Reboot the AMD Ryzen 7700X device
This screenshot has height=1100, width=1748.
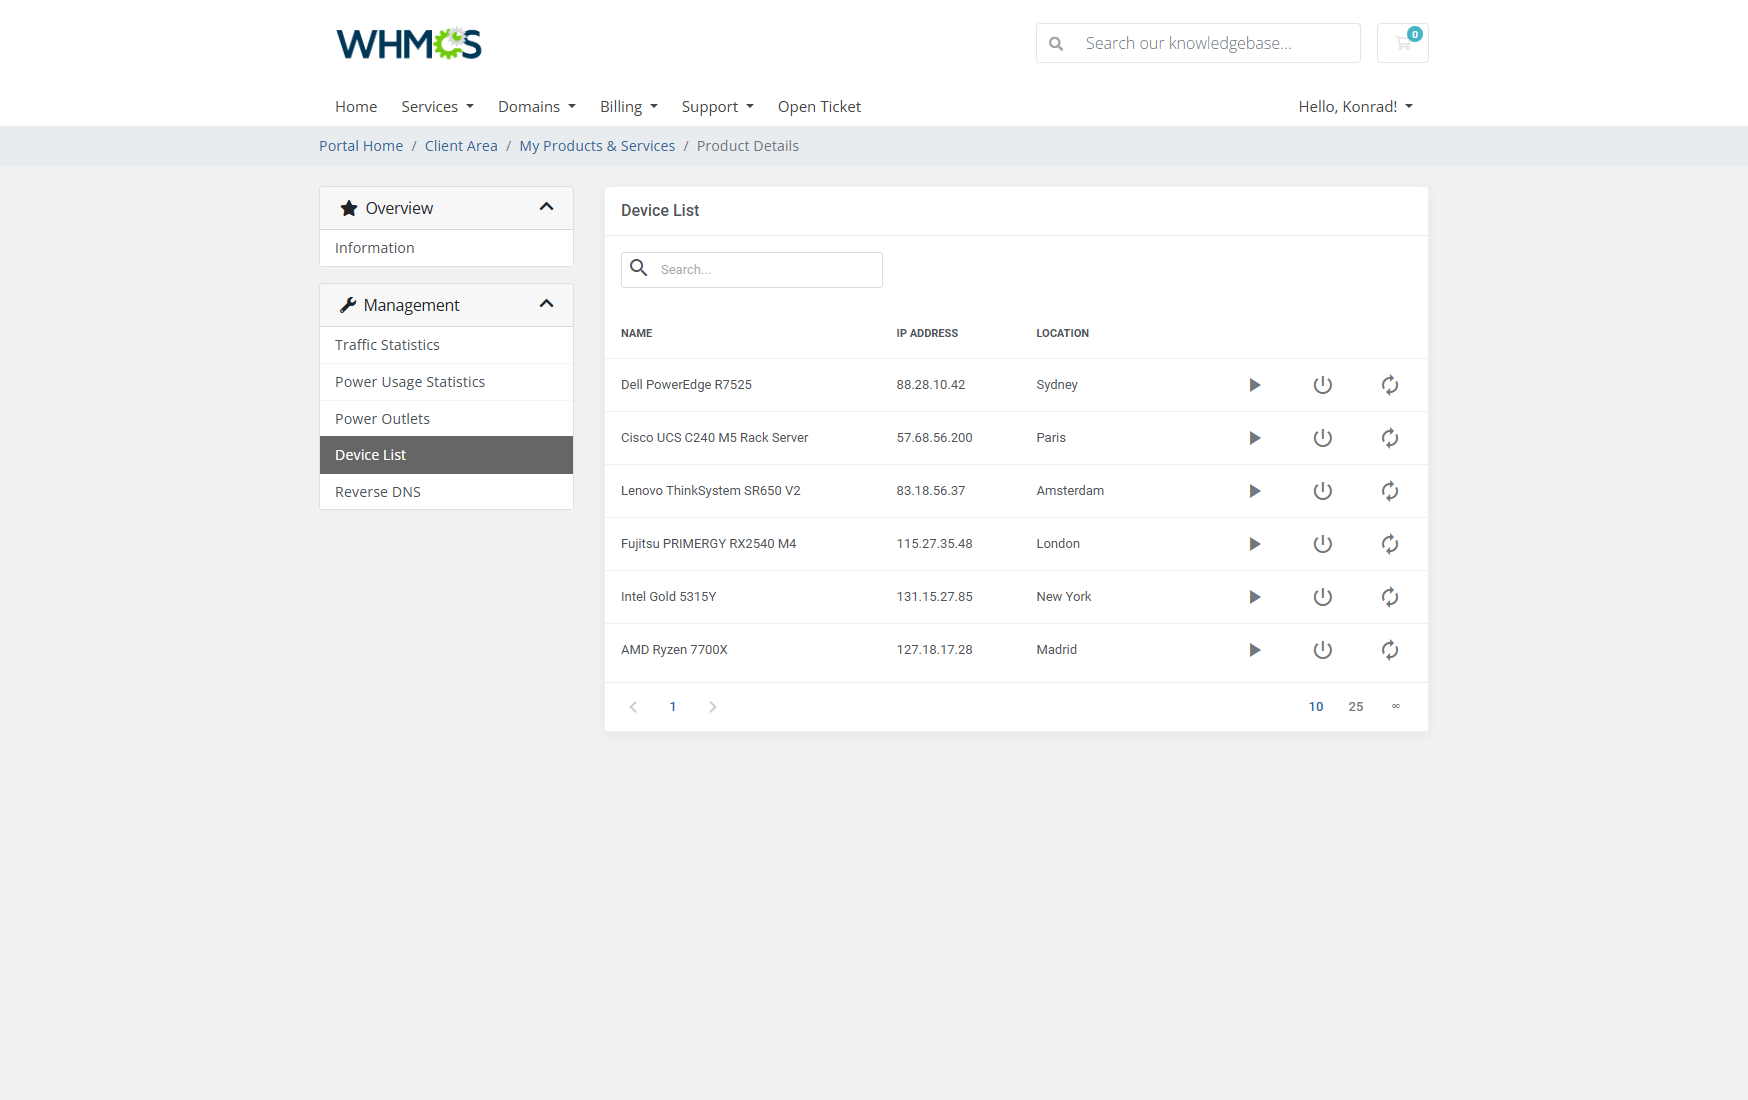click(x=1390, y=650)
